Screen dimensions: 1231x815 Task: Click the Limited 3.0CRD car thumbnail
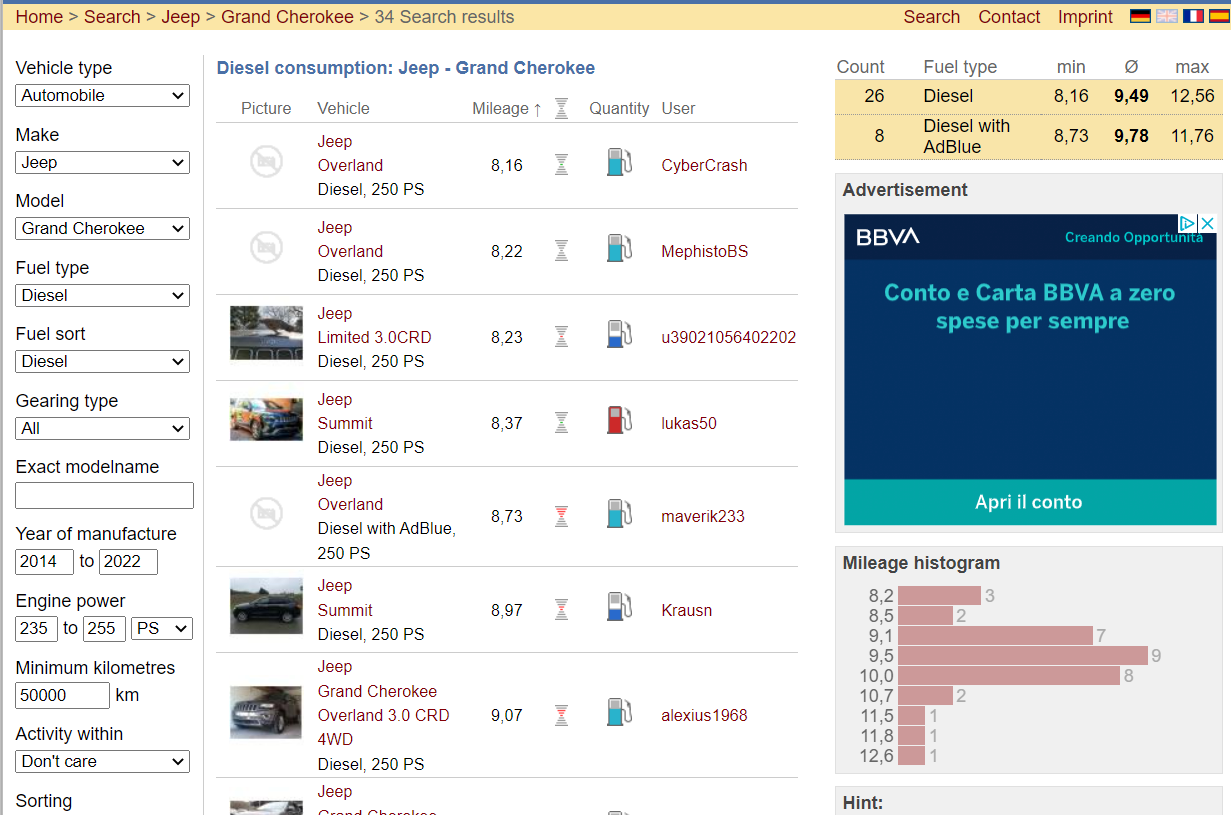pyautogui.click(x=266, y=333)
